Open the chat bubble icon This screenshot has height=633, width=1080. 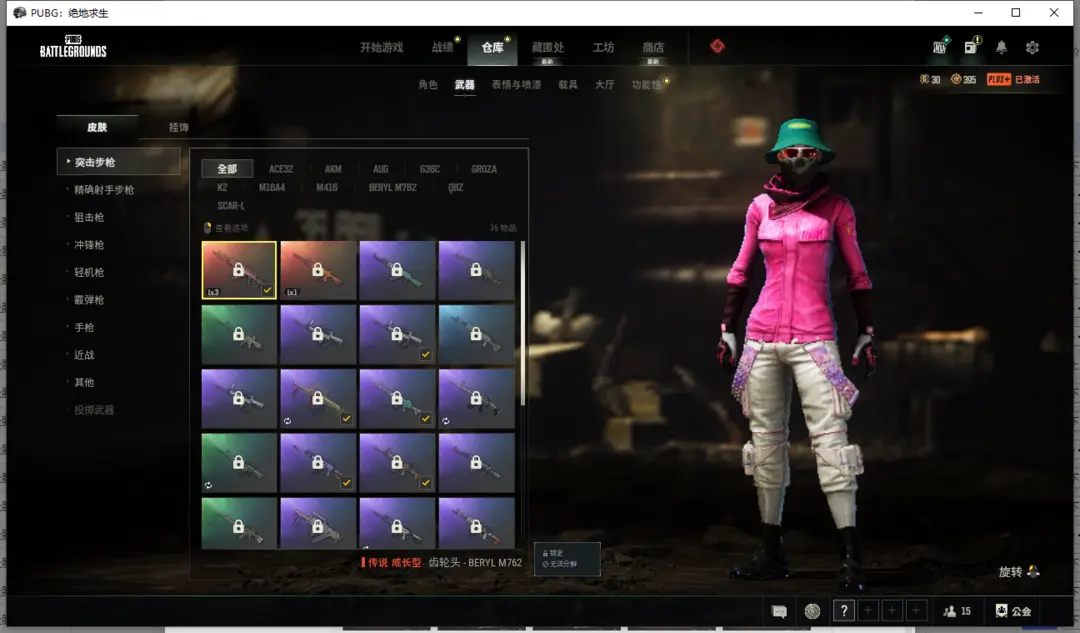[779, 611]
